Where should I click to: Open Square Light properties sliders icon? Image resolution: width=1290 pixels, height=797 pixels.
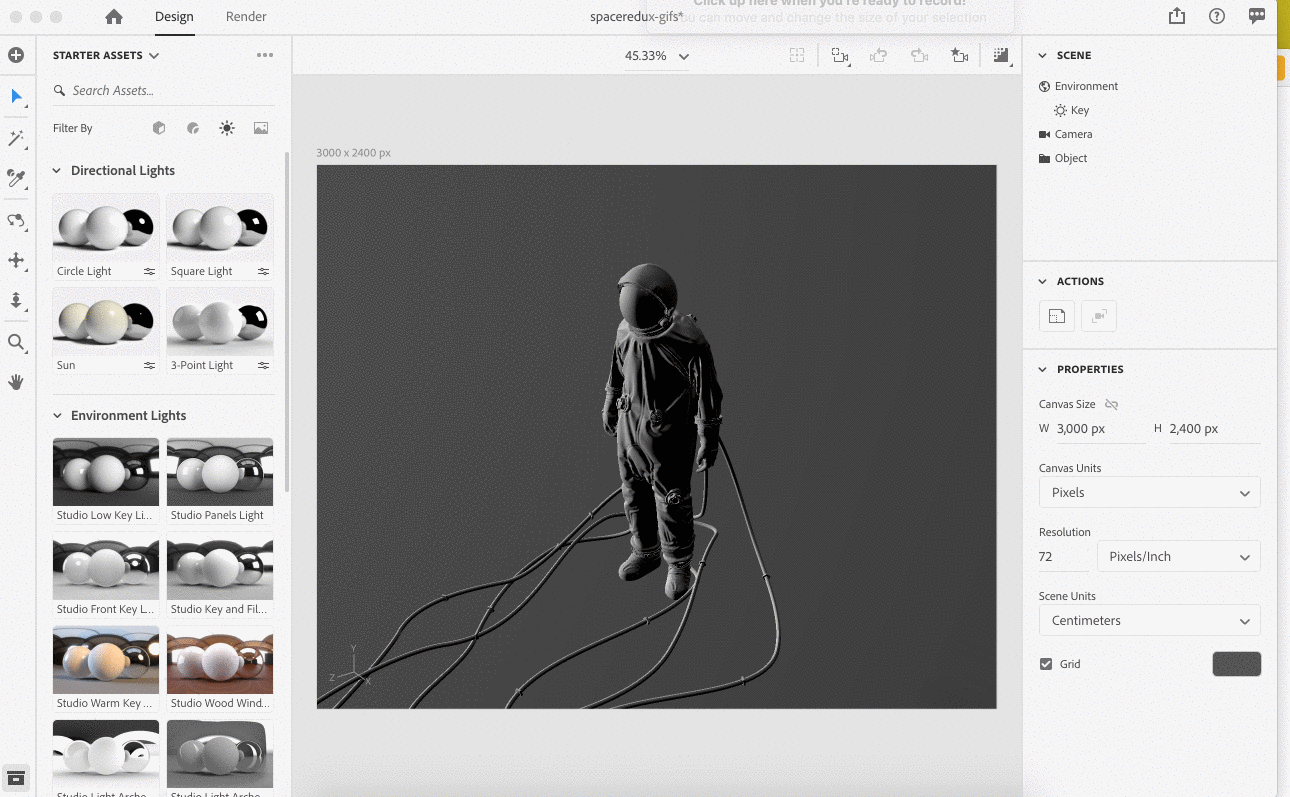[264, 271]
